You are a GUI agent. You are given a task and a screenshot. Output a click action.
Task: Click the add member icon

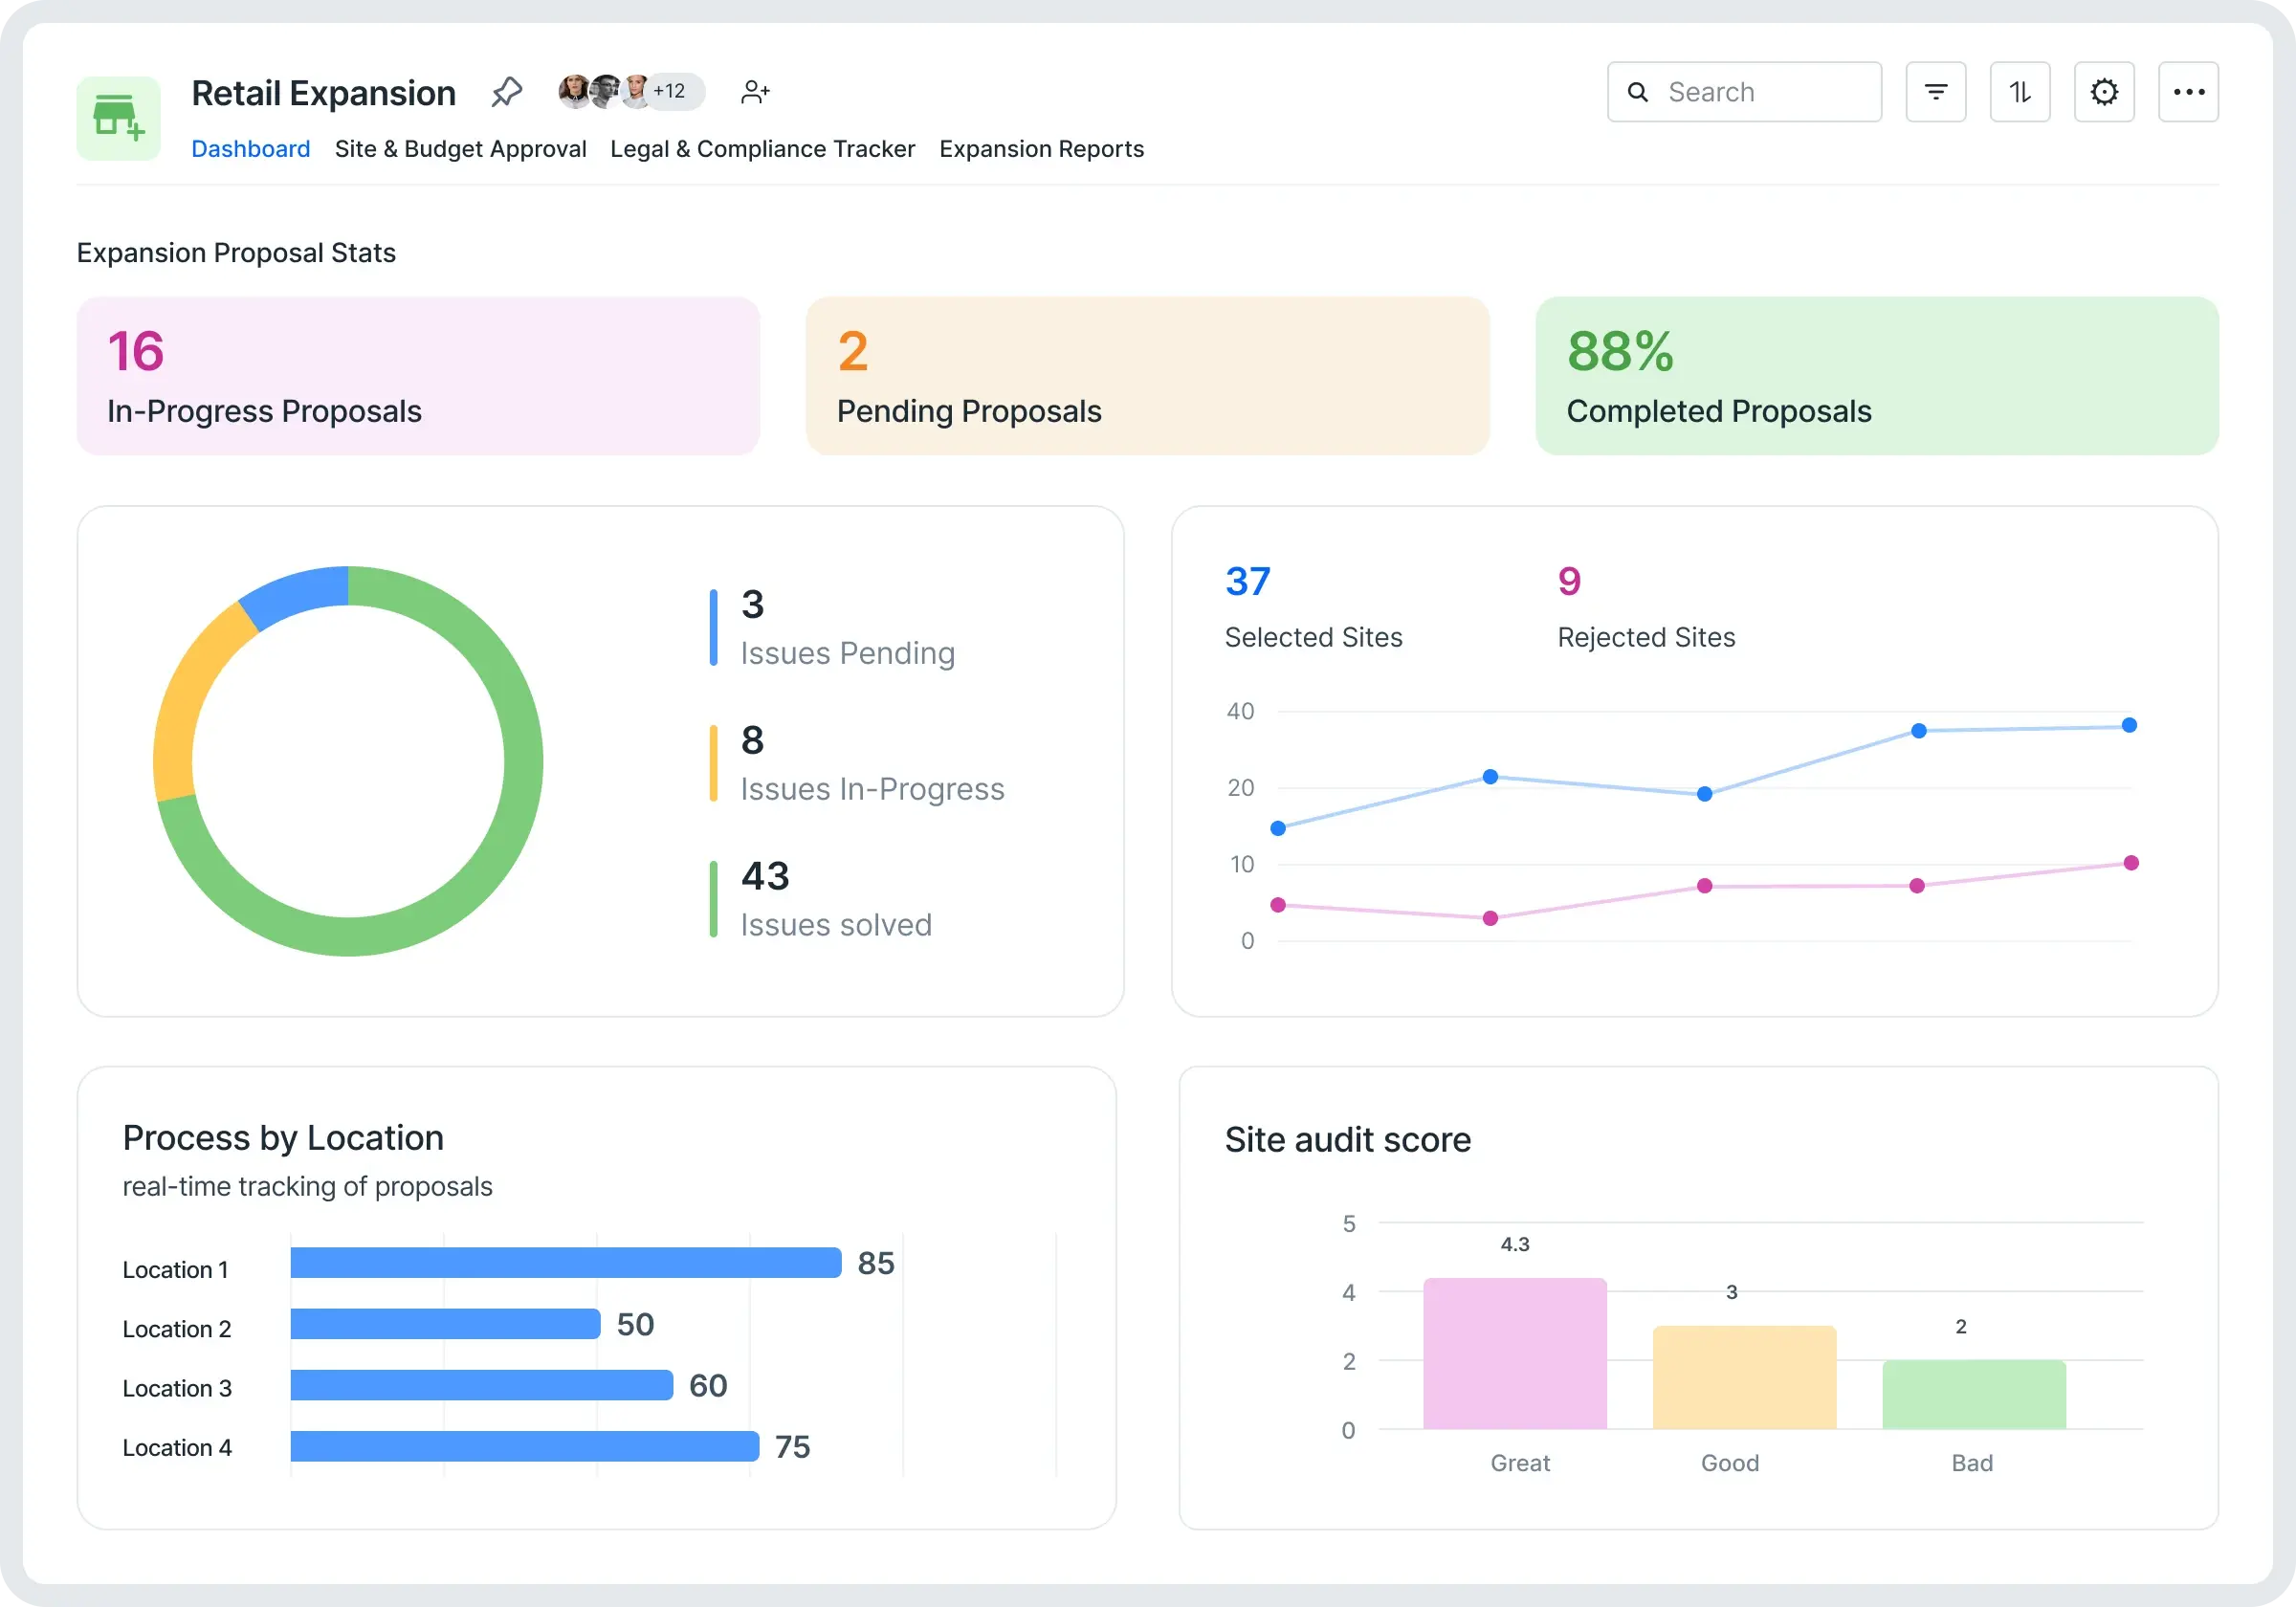(755, 92)
